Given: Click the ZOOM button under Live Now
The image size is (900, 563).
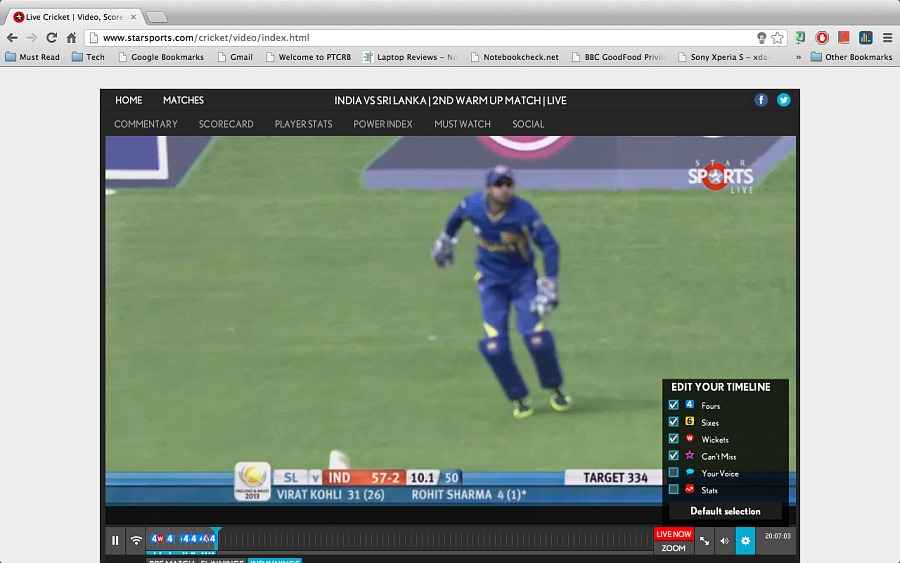Looking at the screenshot, I should click(x=674, y=548).
